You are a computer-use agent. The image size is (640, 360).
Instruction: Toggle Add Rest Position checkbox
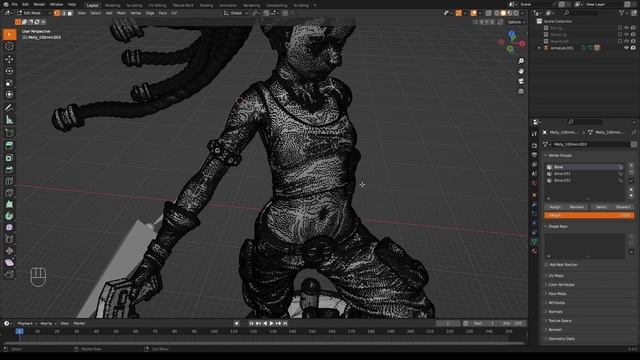pos(547,265)
